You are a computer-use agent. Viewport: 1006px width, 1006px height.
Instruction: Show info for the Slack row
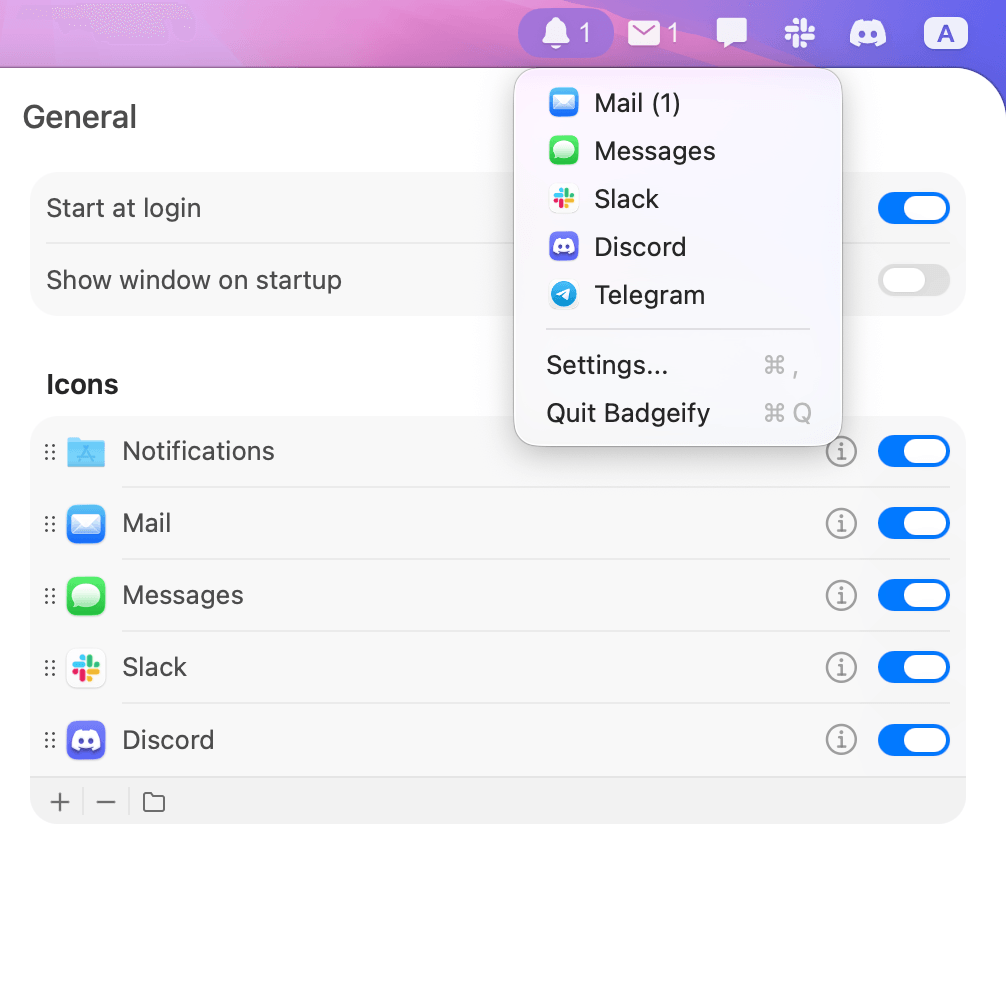point(841,667)
